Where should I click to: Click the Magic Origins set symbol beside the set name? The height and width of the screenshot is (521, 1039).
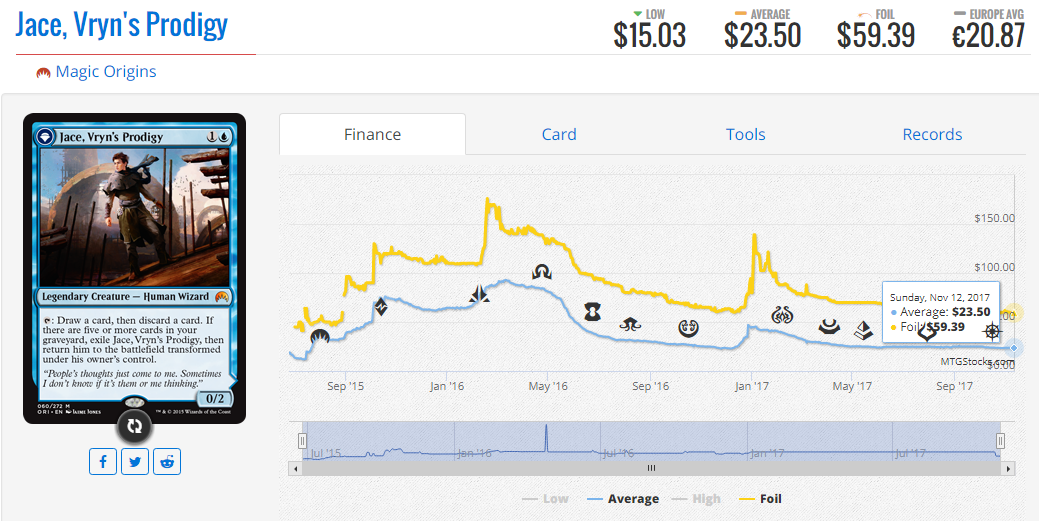pyautogui.click(x=44, y=72)
